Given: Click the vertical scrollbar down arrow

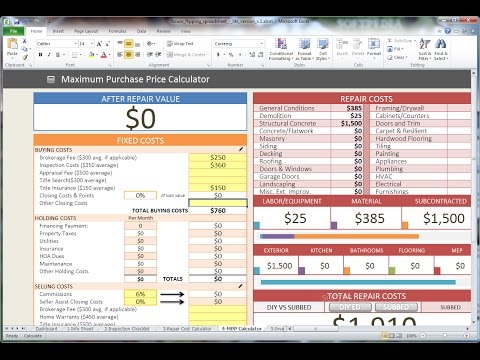Looking at the screenshot, I should (474, 322).
